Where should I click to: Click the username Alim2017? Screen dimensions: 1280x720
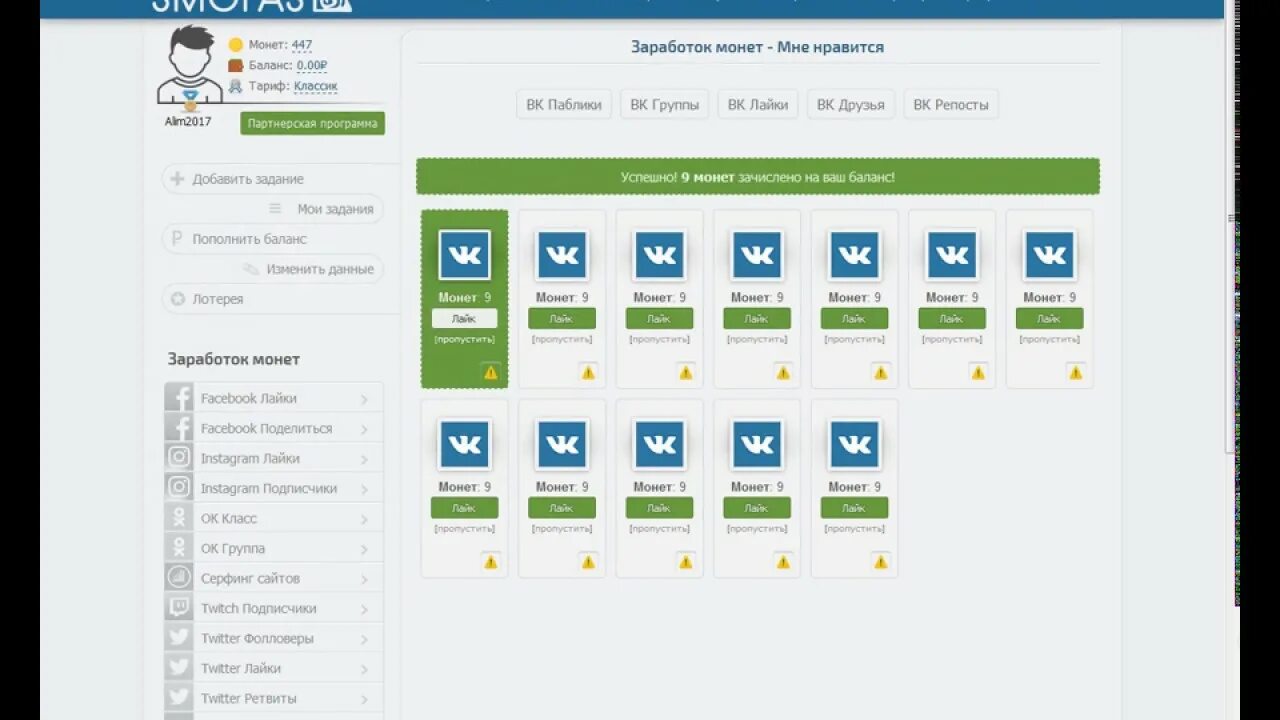tap(188, 122)
